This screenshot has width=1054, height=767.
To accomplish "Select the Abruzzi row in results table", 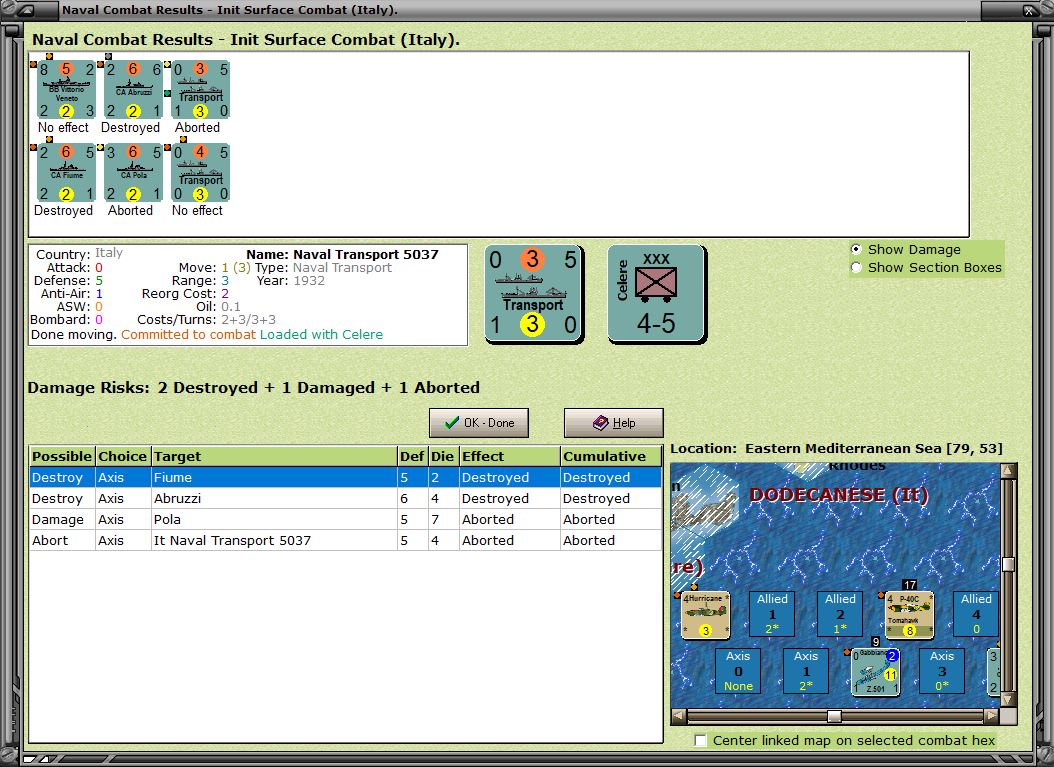I will [346, 498].
